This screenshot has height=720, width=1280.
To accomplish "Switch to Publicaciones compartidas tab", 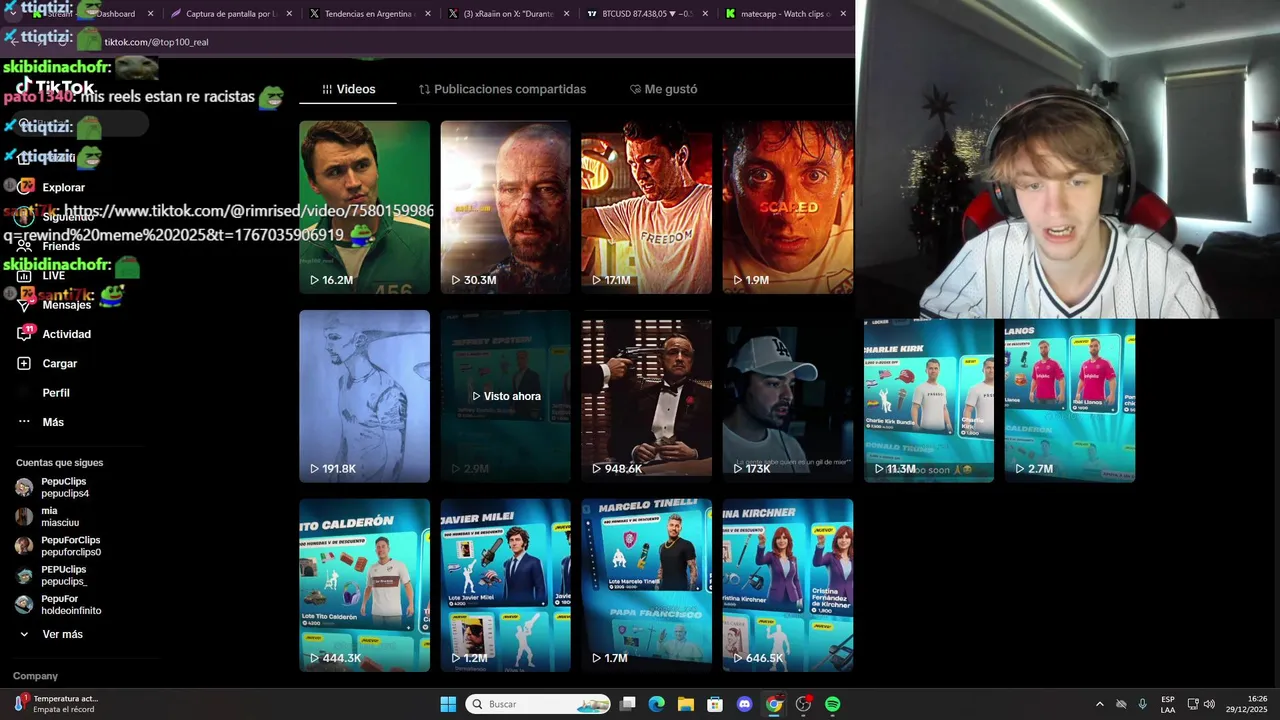I will (x=502, y=89).
